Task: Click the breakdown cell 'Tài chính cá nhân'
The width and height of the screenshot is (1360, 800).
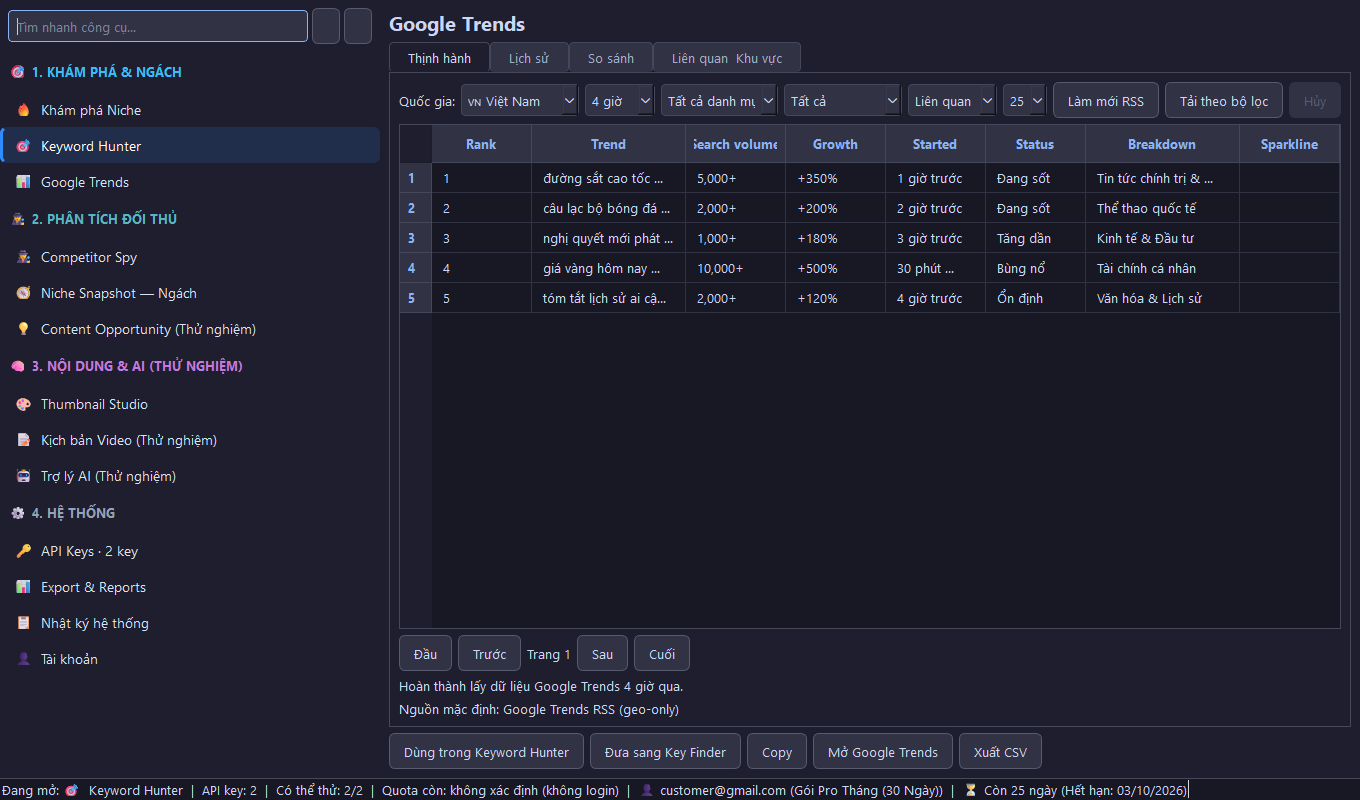Action: point(1162,268)
